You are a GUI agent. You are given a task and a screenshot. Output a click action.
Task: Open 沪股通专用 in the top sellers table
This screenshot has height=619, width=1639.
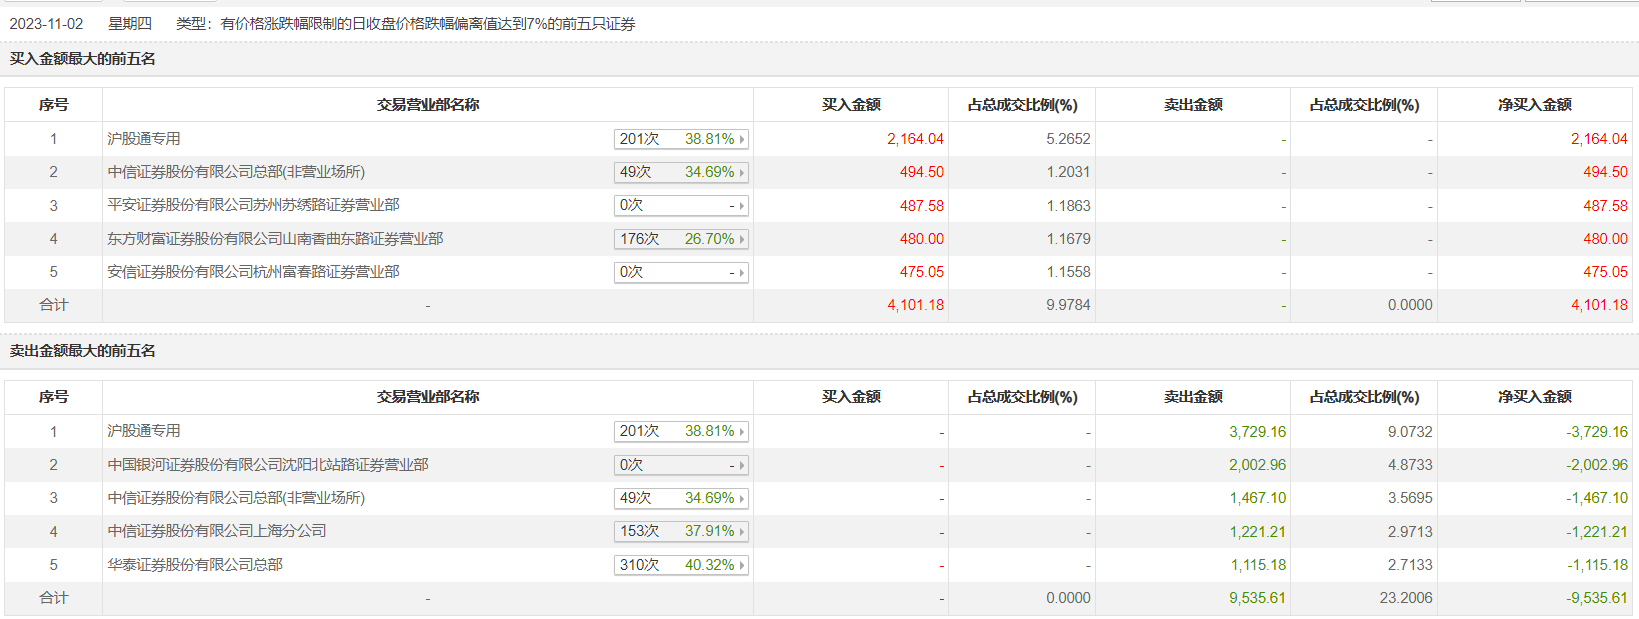pyautogui.click(x=144, y=431)
